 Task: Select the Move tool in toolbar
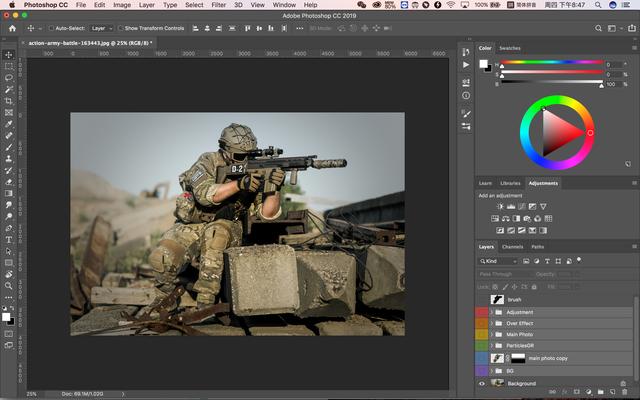point(9,55)
